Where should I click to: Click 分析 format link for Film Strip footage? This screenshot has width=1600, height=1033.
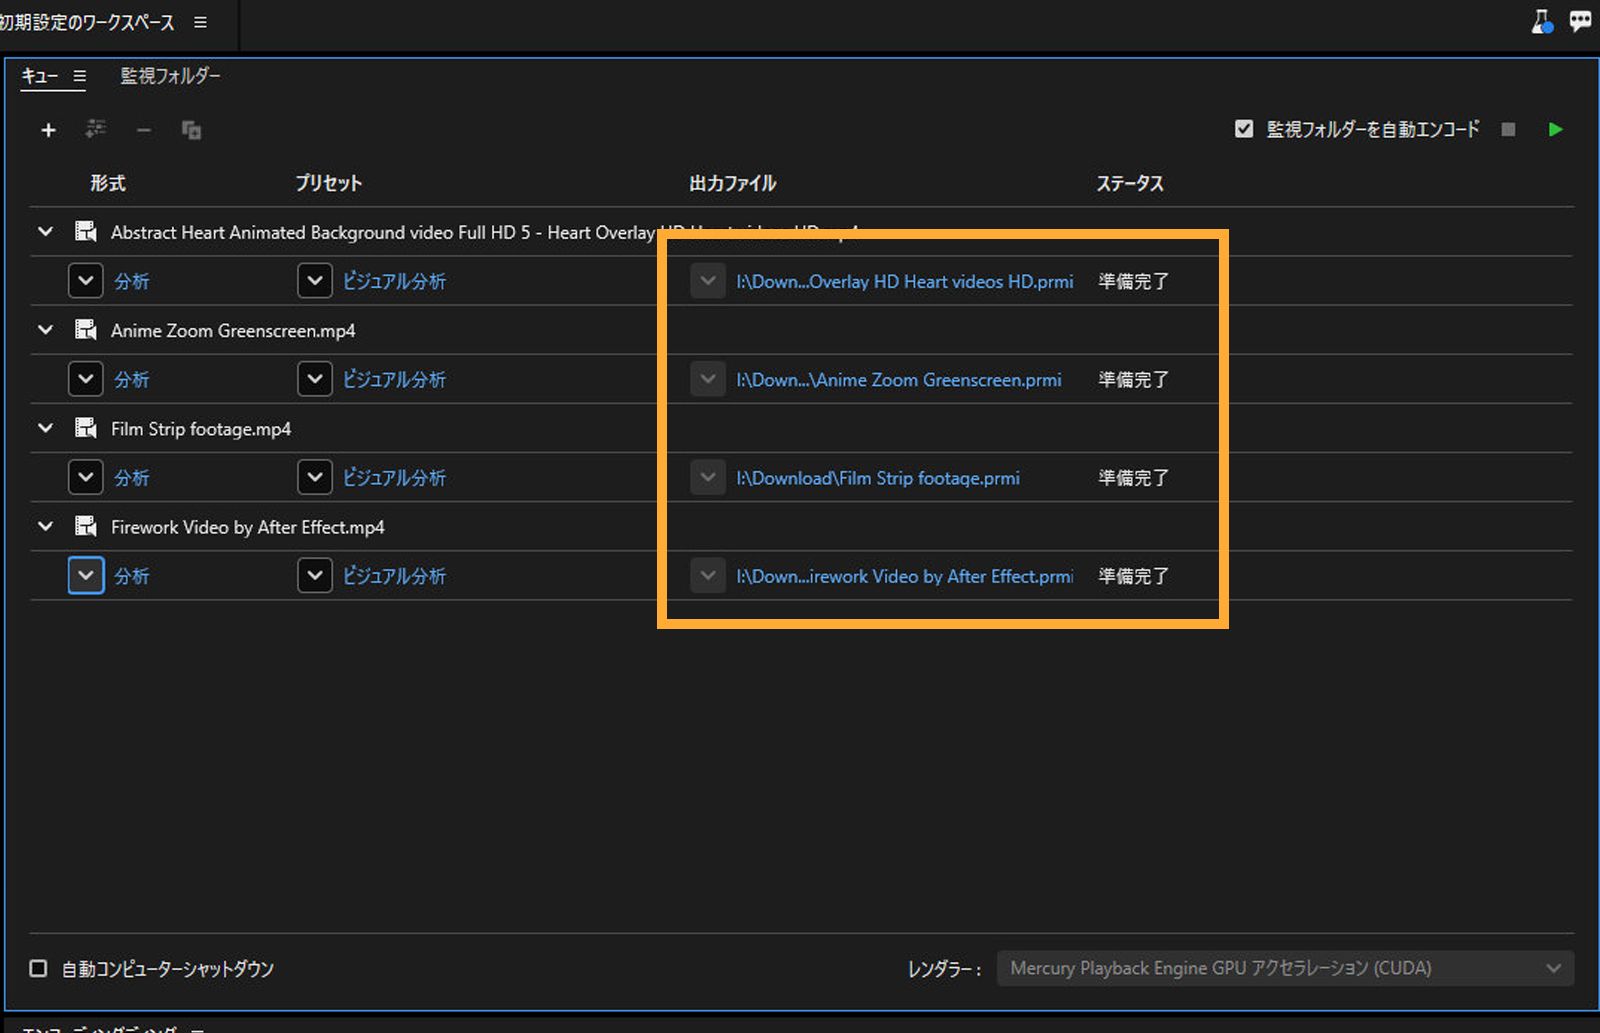click(x=132, y=478)
